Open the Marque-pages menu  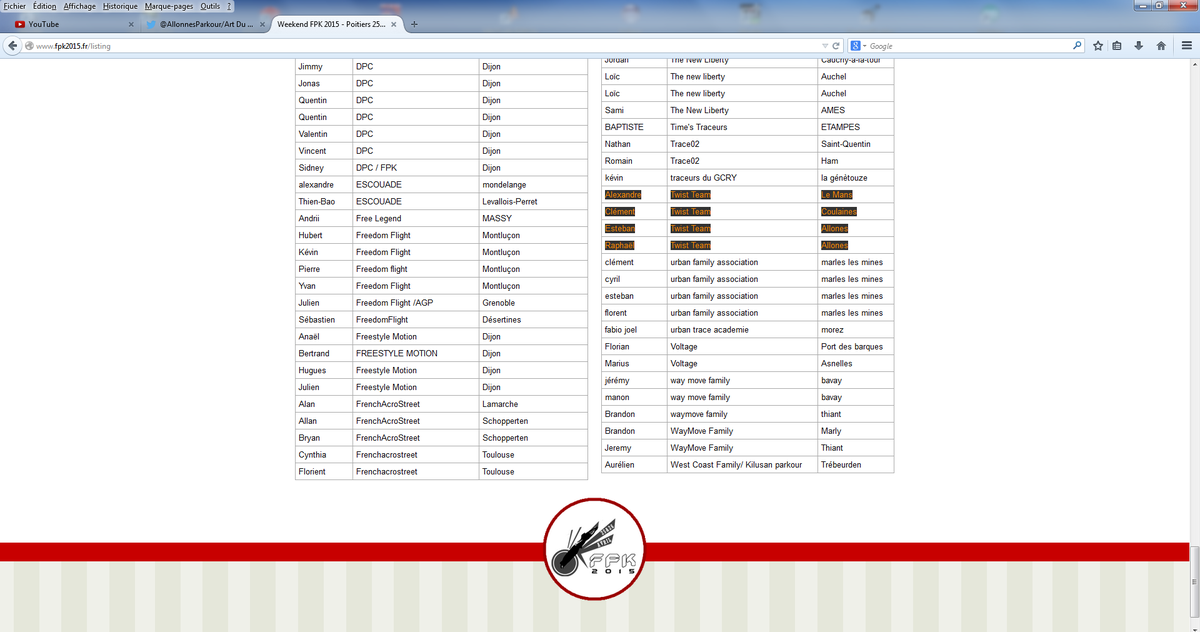(168, 6)
